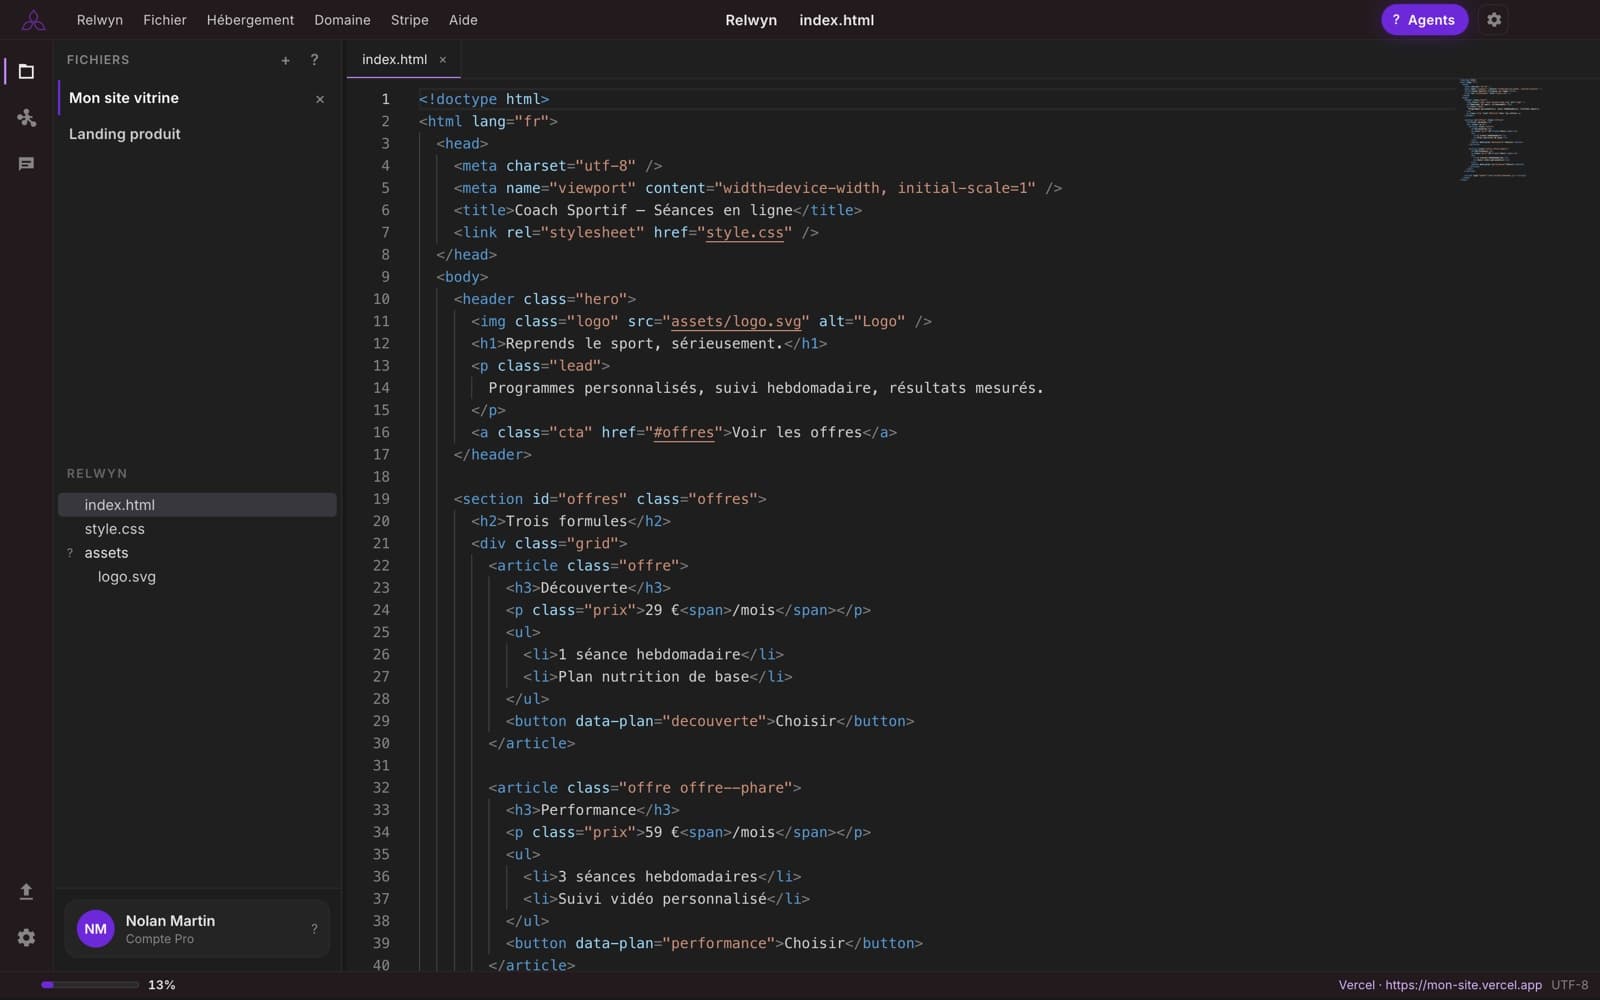The image size is (1600, 1000).
Task: Place cursor on line 12 h1 heading text
Action: click(x=645, y=344)
